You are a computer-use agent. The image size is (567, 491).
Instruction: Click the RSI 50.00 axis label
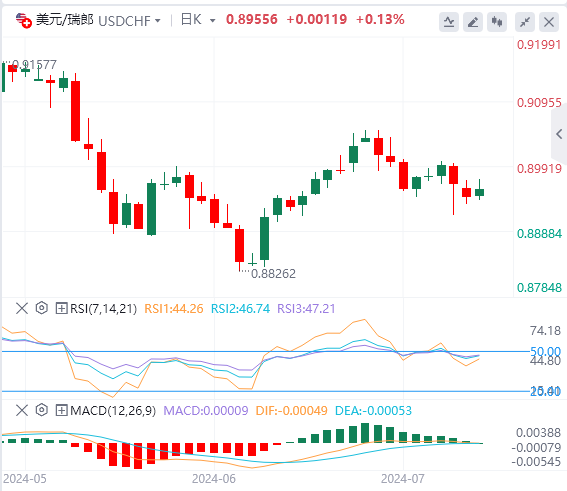(545, 351)
